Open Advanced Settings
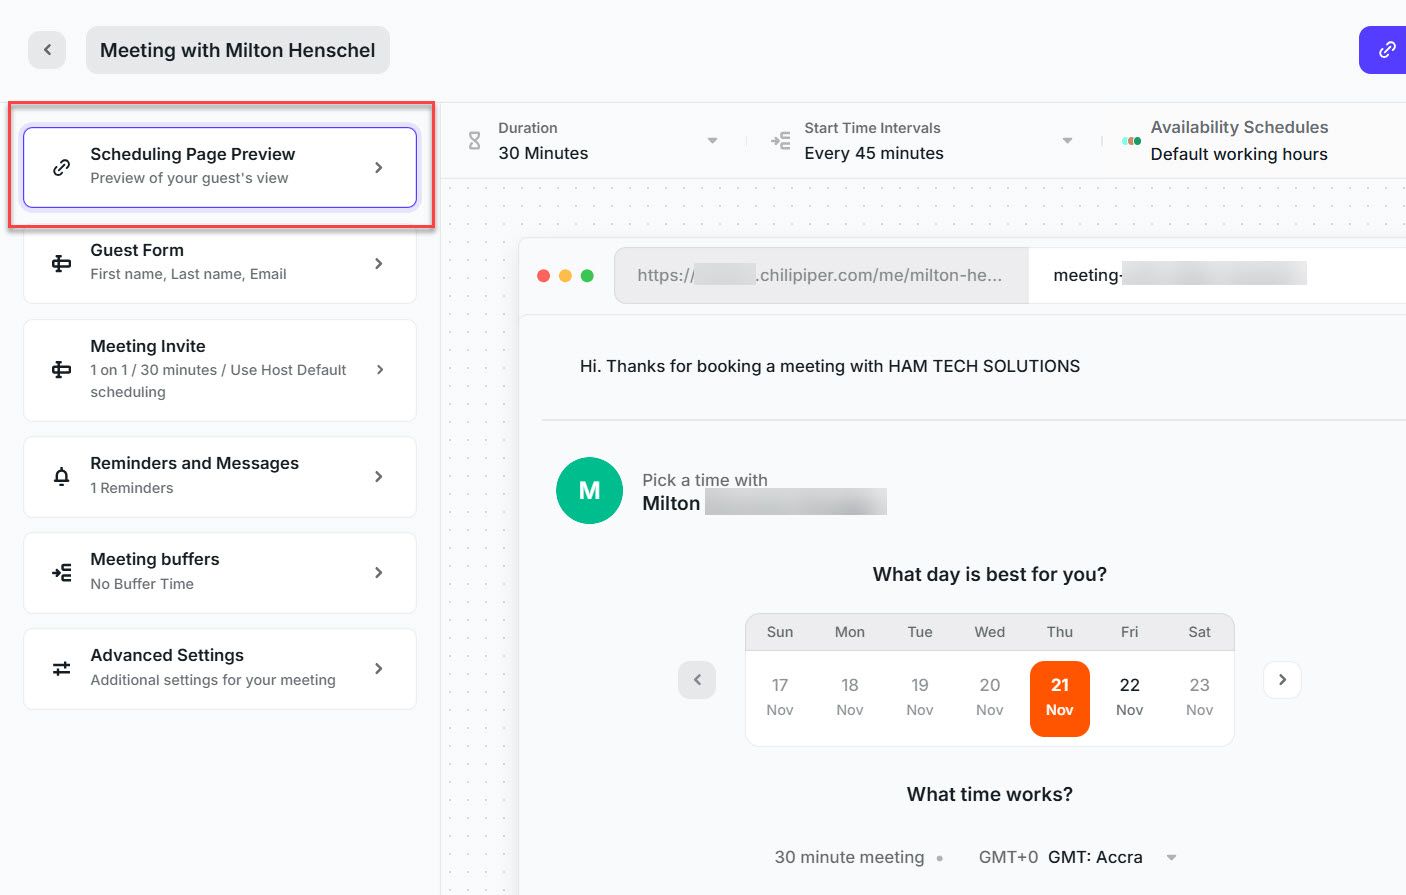 point(379,667)
